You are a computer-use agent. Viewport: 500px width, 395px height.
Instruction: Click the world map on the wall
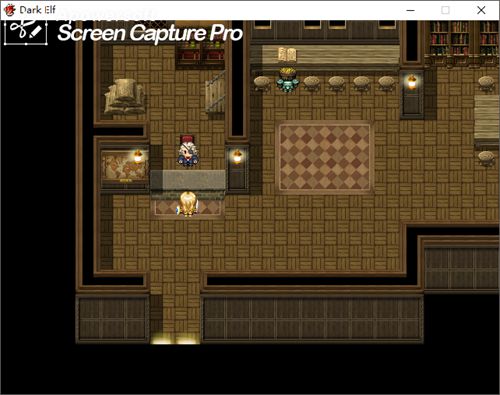(x=124, y=166)
